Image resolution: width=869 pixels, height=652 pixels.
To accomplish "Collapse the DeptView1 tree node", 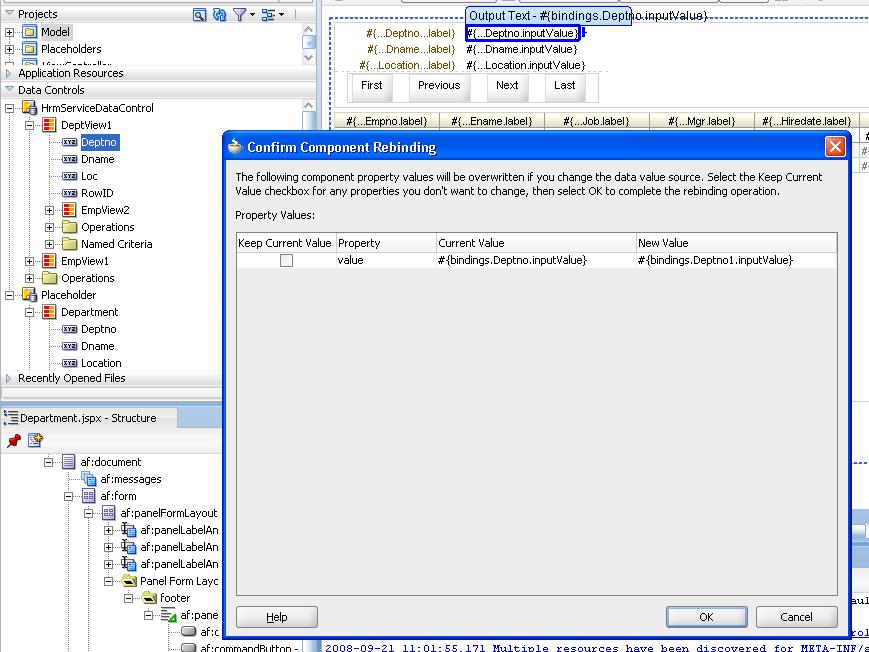I will tap(30, 125).
